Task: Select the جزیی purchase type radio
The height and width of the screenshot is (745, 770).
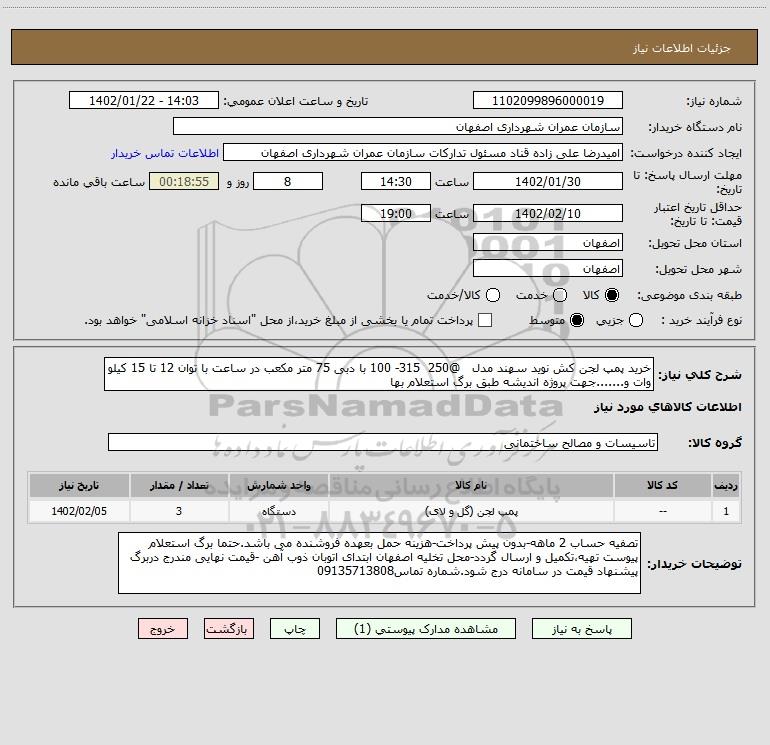Action: click(x=635, y=320)
